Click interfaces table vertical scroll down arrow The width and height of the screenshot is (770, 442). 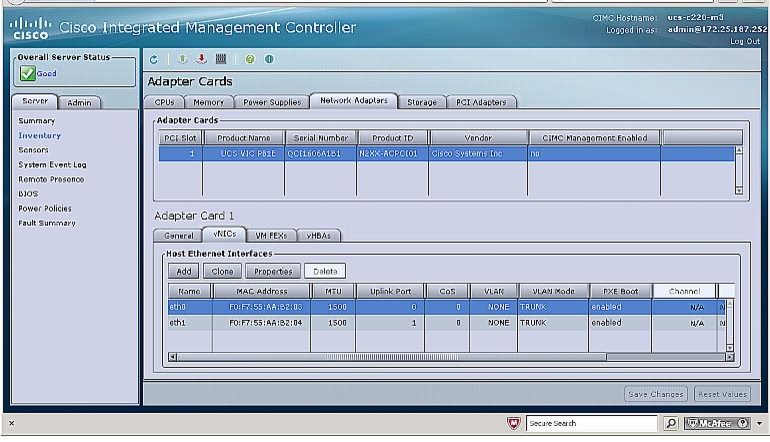730,348
